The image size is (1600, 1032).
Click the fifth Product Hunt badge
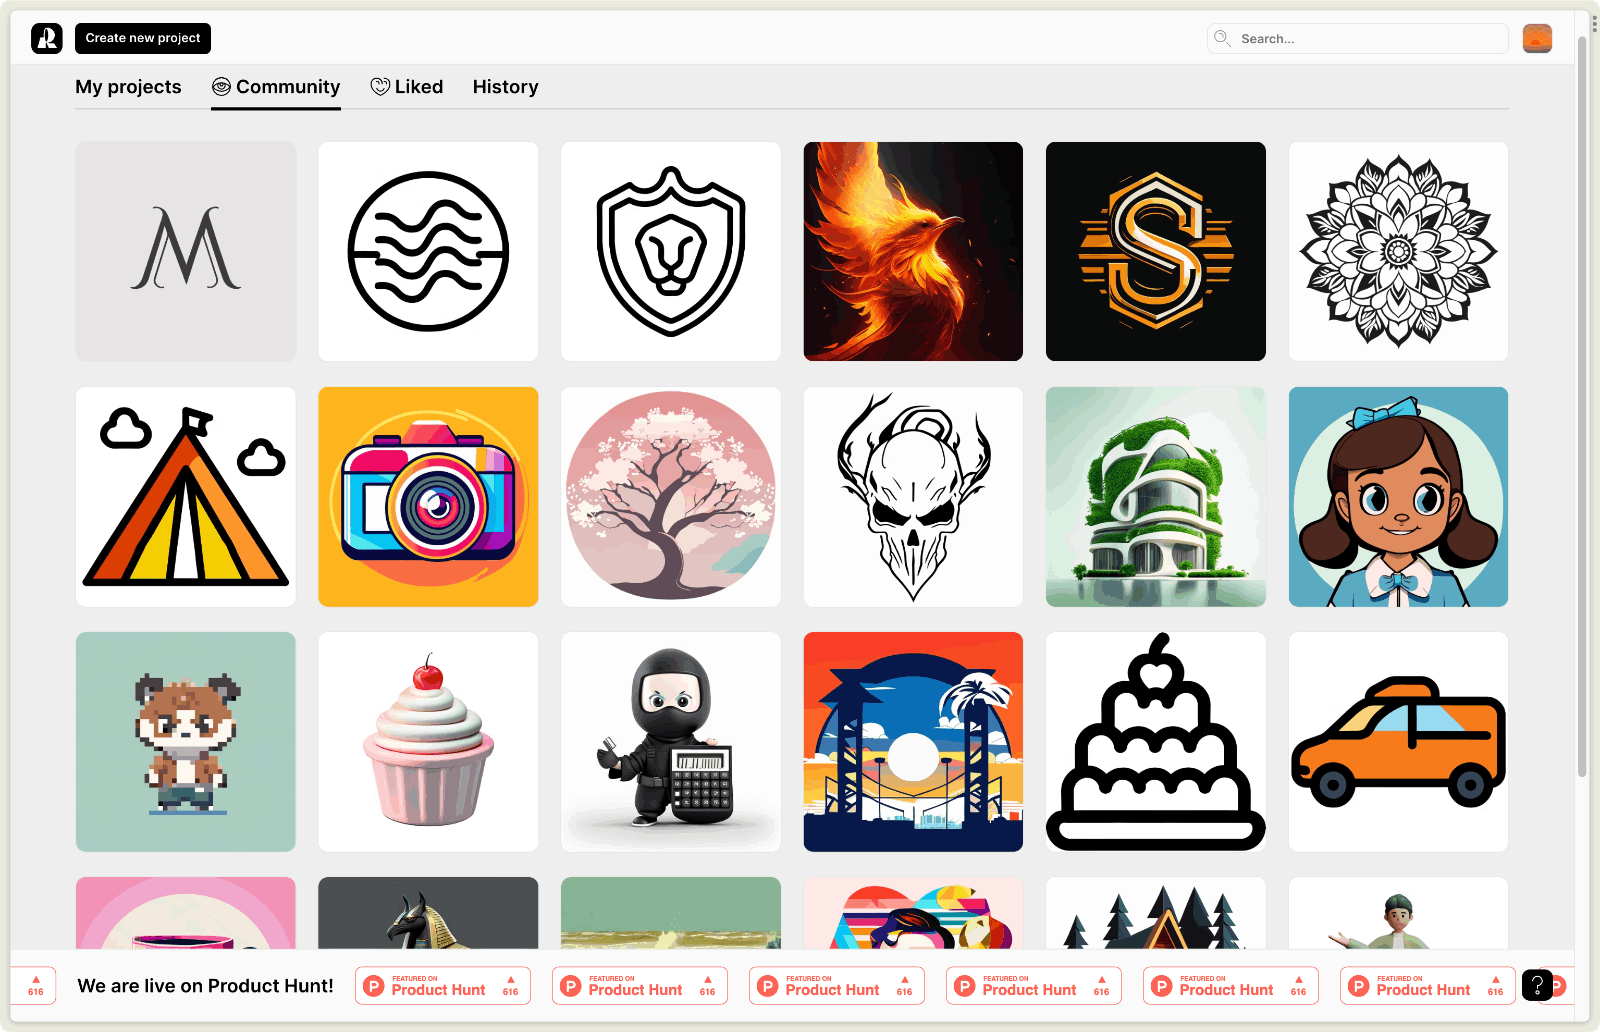click(1230, 986)
